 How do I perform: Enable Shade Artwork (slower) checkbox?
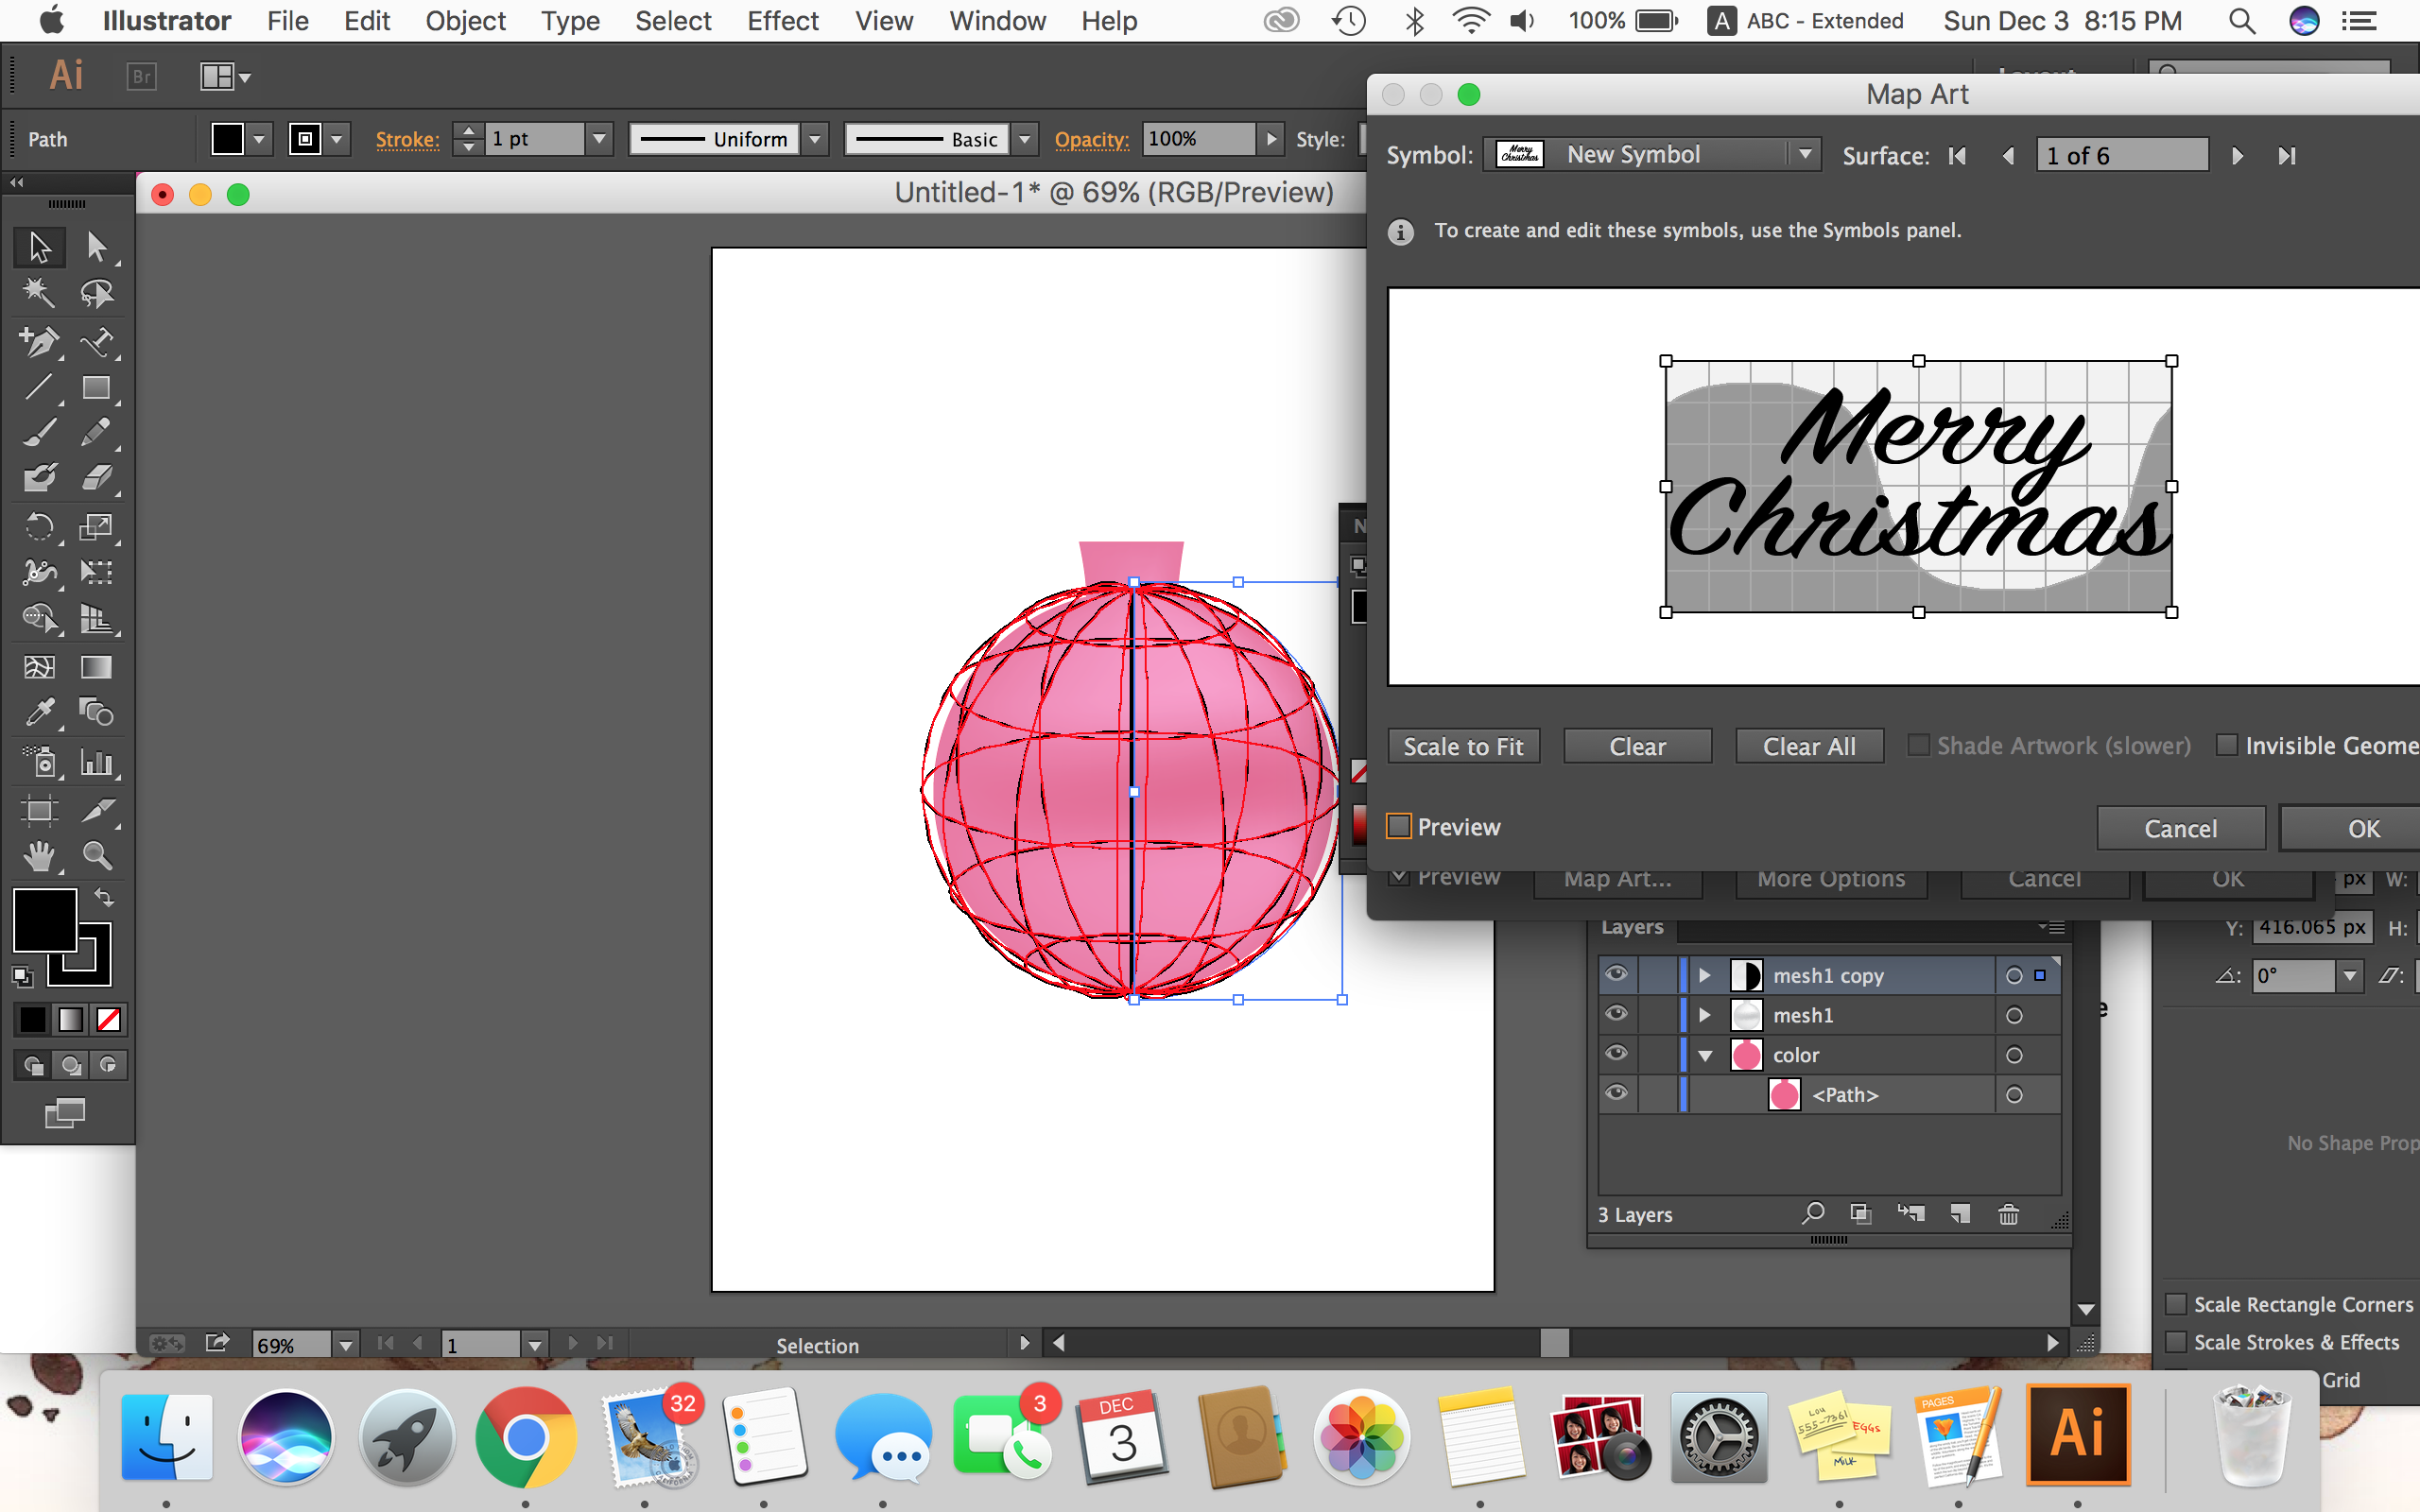pos(1918,745)
